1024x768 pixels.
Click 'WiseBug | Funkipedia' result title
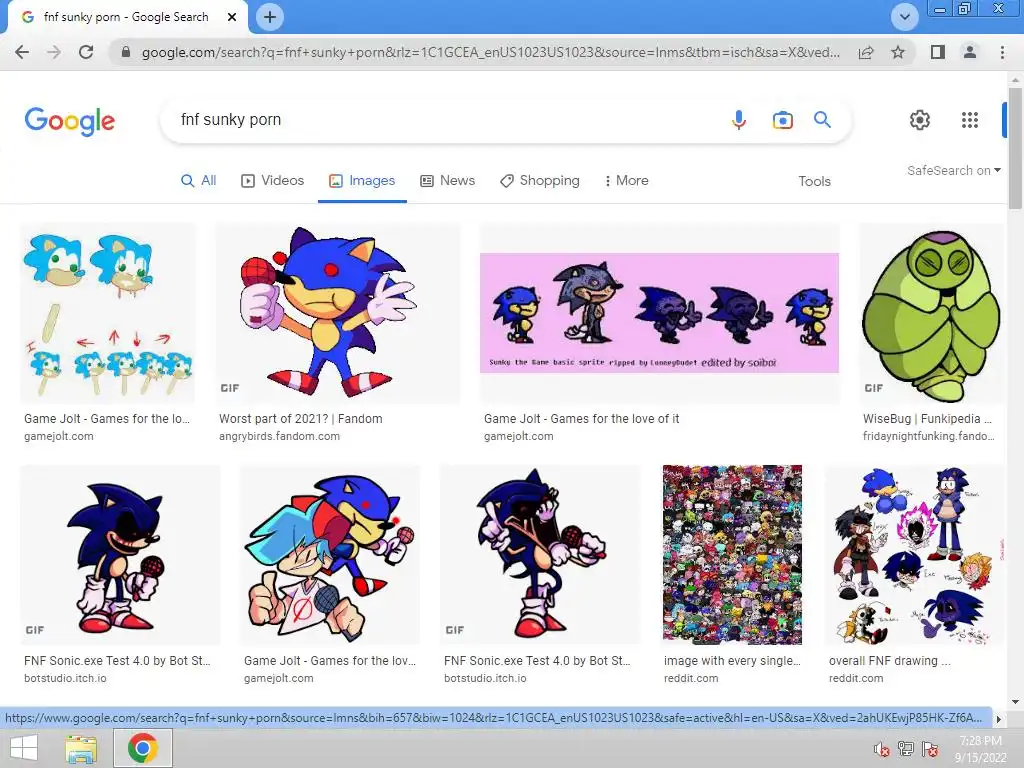pyautogui.click(x=927, y=419)
